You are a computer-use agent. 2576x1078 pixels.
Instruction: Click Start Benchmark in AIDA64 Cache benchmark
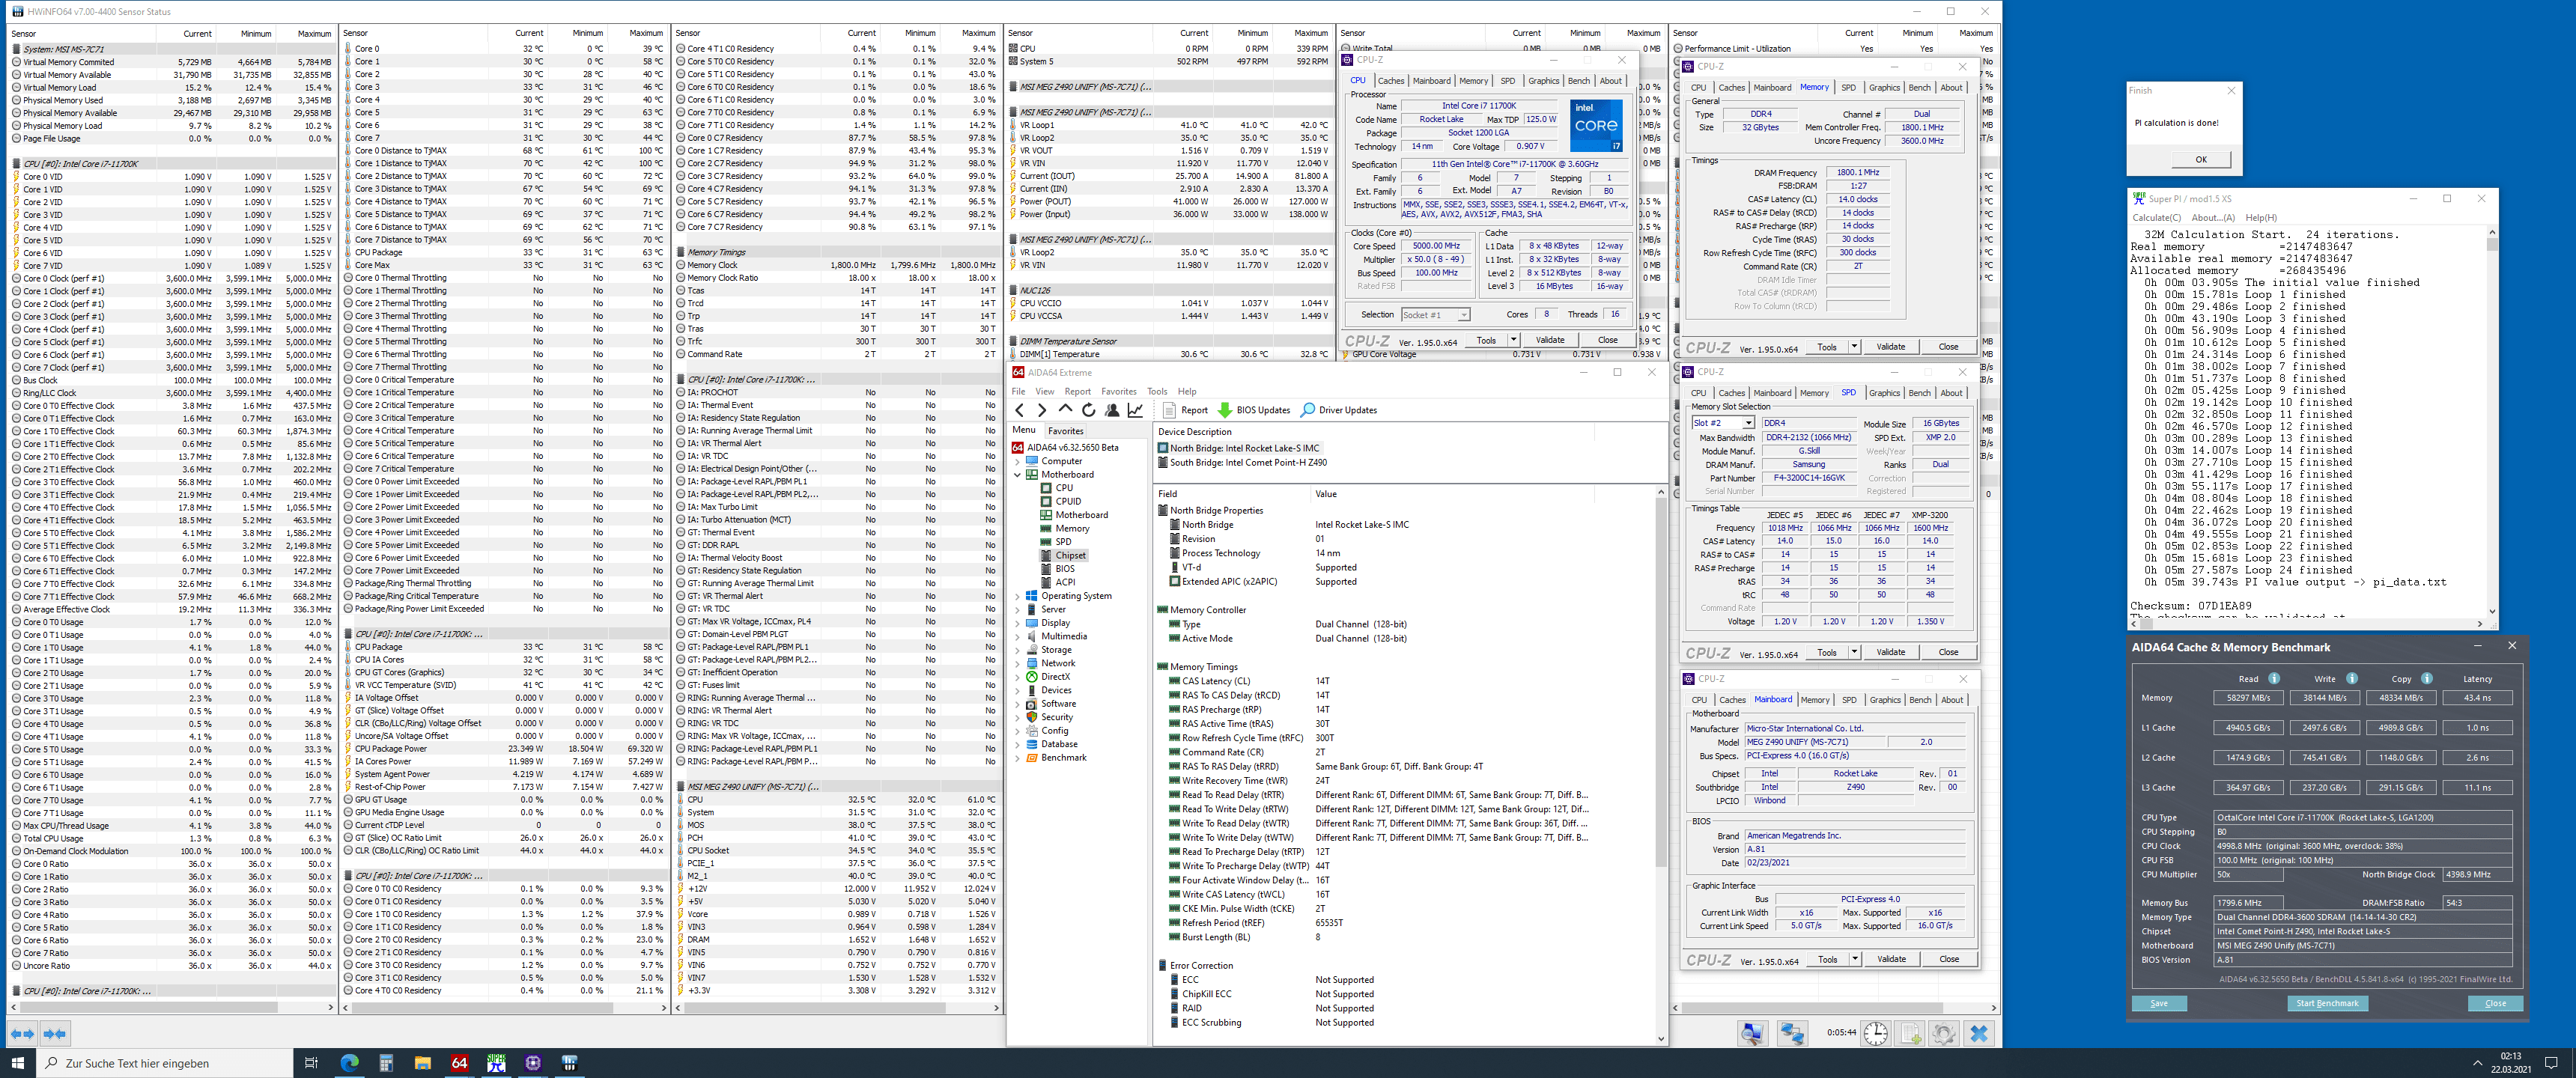click(2327, 1003)
